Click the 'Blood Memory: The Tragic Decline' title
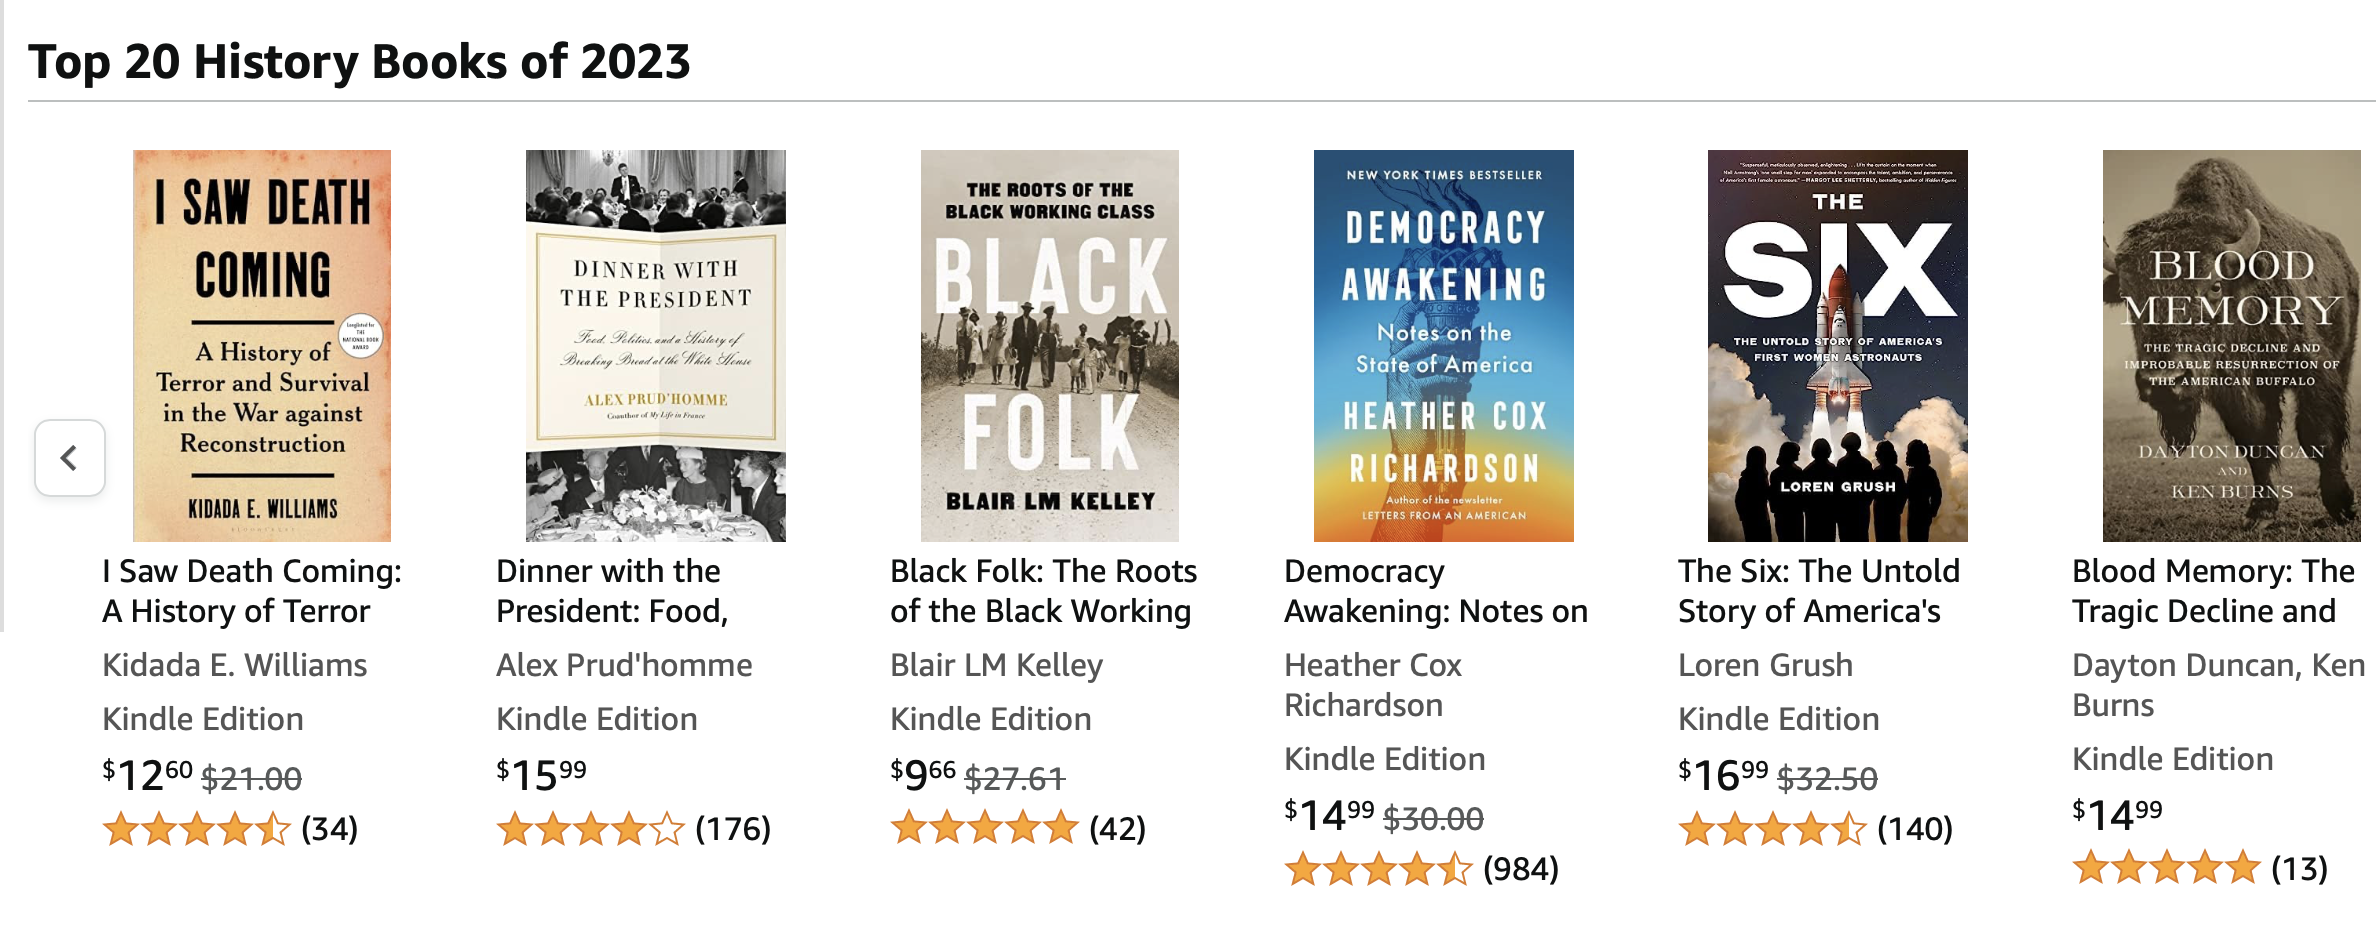The width and height of the screenshot is (2376, 926). click(x=2212, y=591)
